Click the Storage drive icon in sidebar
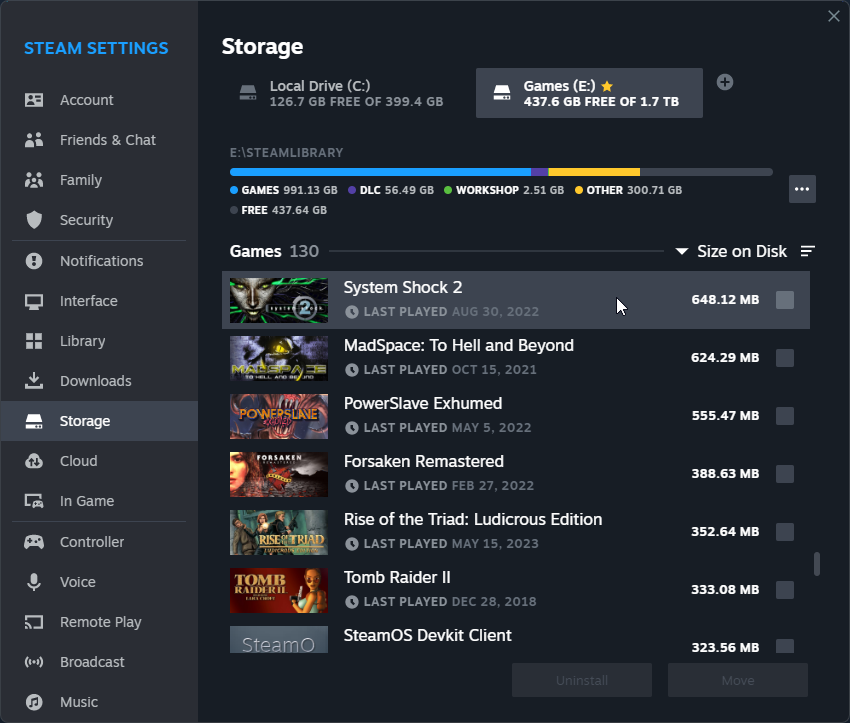Screen dimensions: 850x723 coord(34,421)
